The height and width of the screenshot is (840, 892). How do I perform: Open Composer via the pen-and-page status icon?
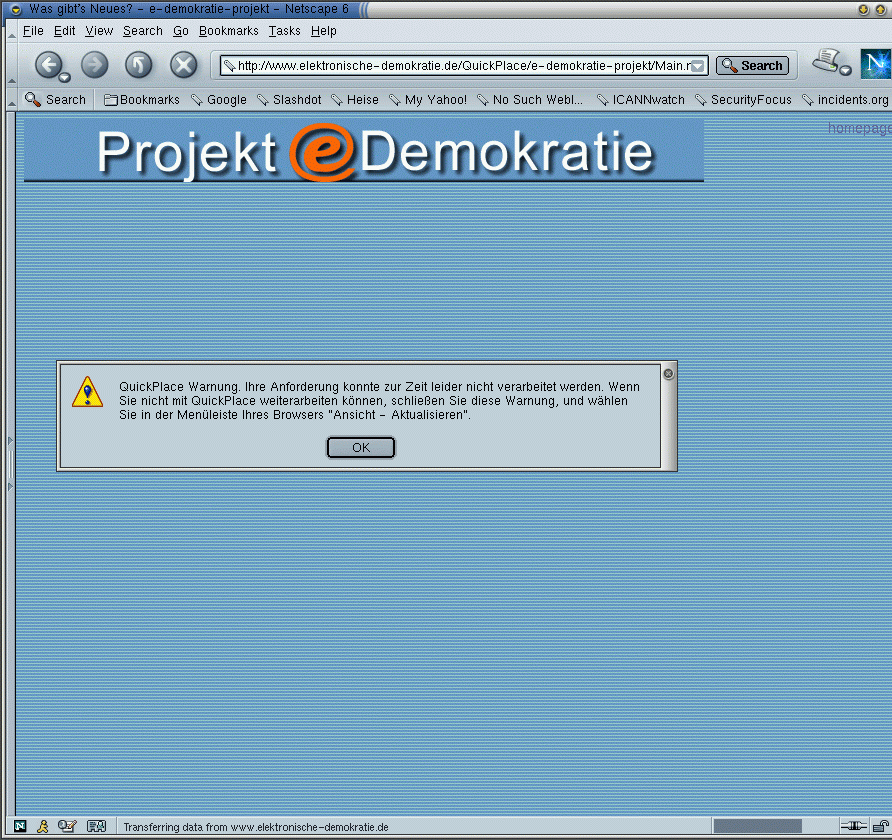coord(67,826)
